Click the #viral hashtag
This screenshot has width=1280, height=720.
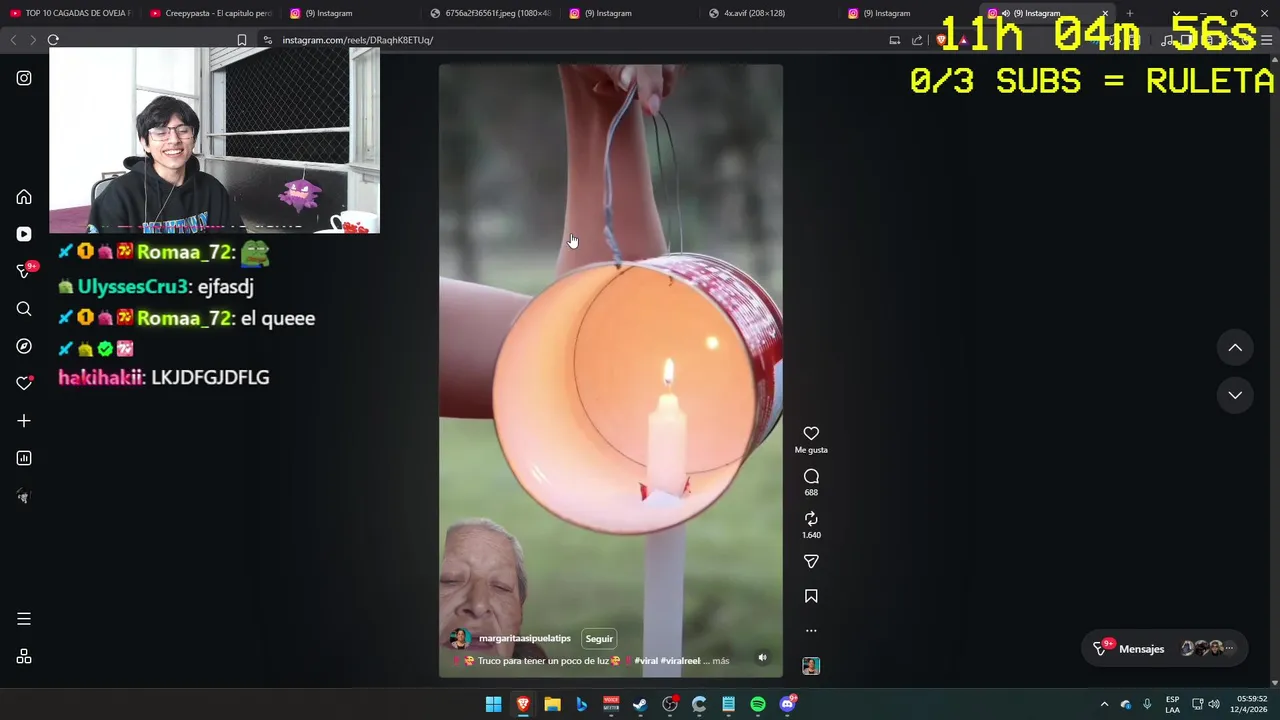646,661
